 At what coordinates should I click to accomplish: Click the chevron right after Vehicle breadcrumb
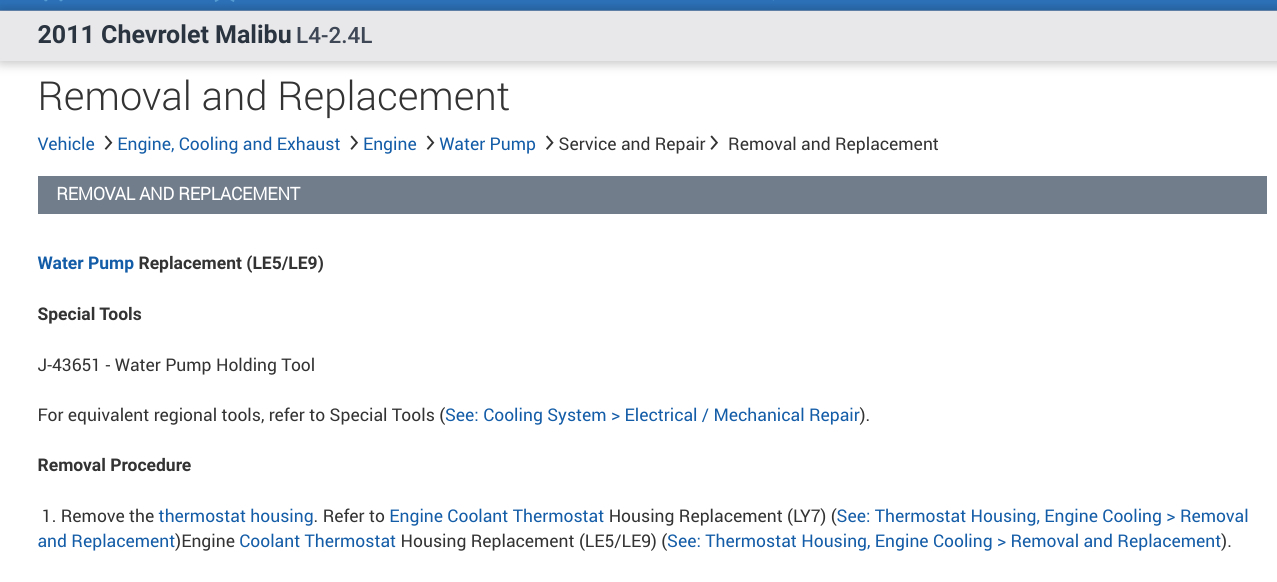(x=107, y=144)
